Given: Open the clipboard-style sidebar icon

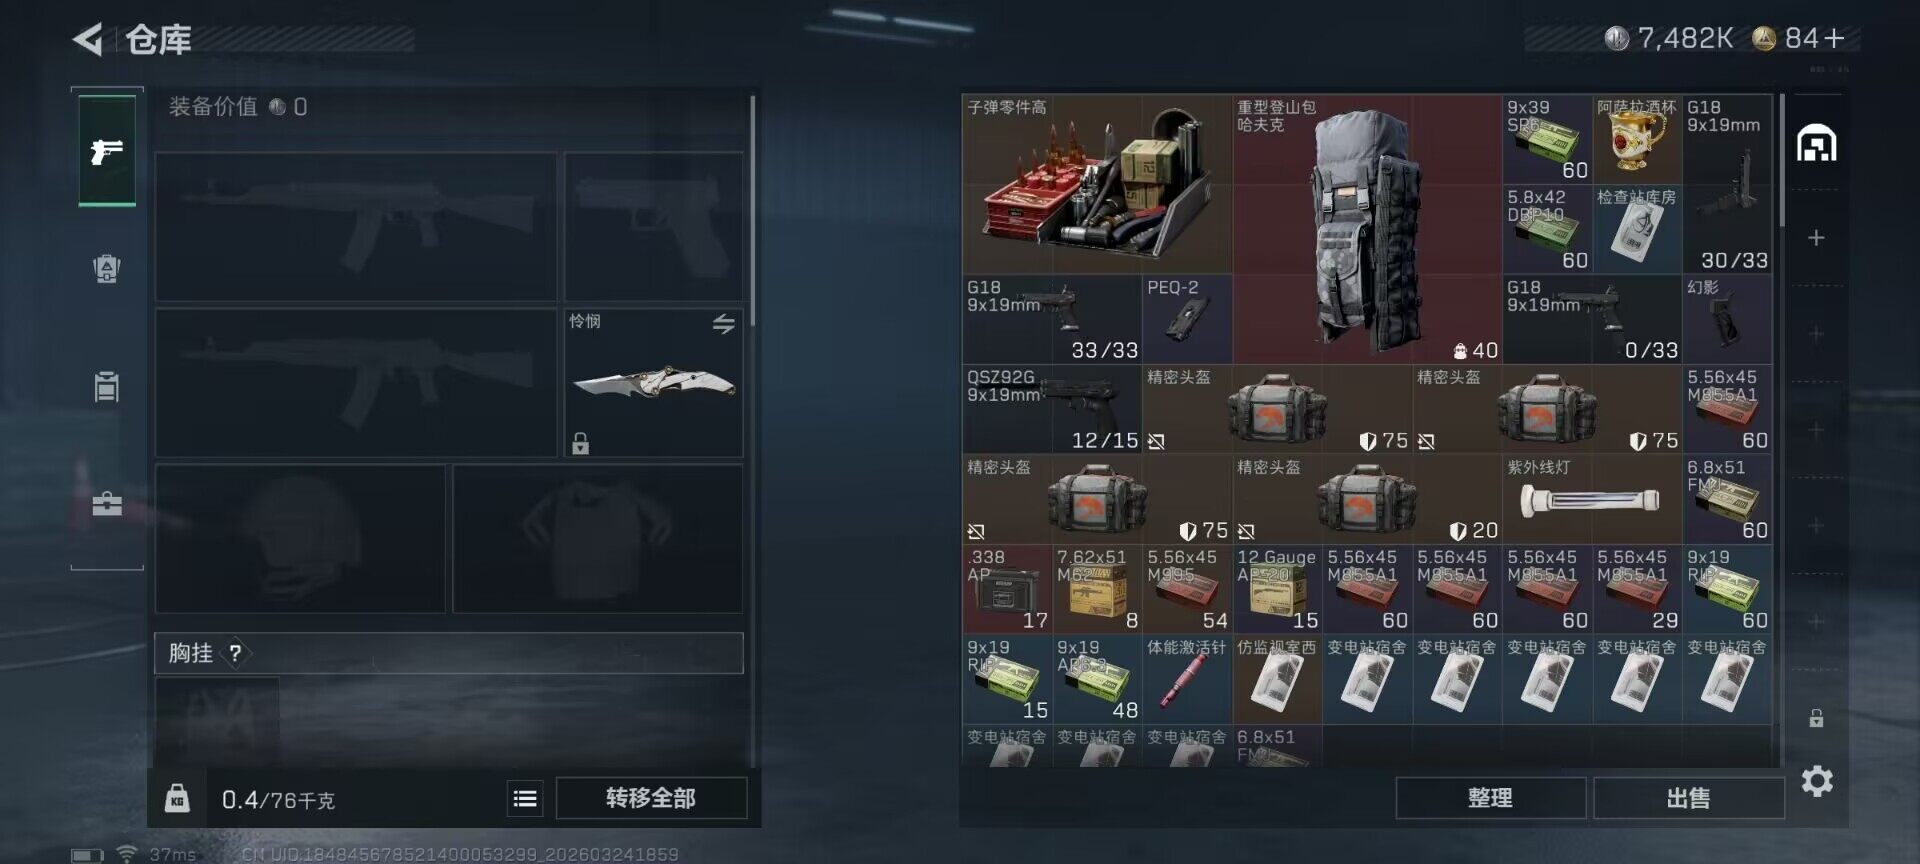Looking at the screenshot, I should click(107, 386).
